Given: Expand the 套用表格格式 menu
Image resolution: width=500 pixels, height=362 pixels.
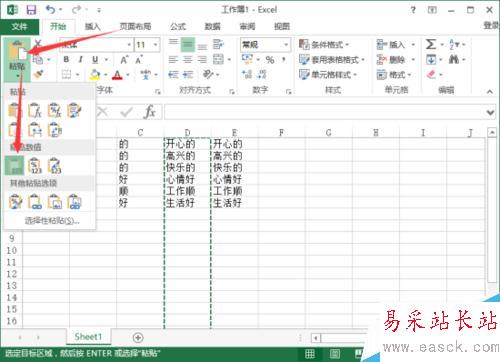Looking at the screenshot, I should click(332, 60).
